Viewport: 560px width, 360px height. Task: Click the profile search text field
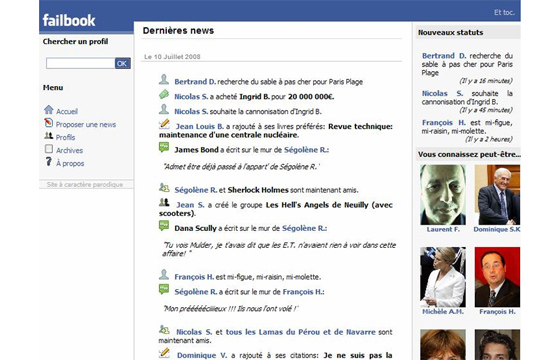tap(80, 64)
